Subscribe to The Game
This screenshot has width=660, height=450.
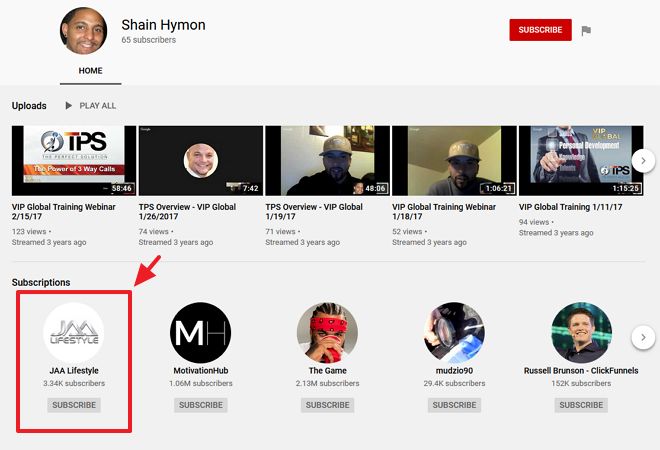click(x=327, y=405)
